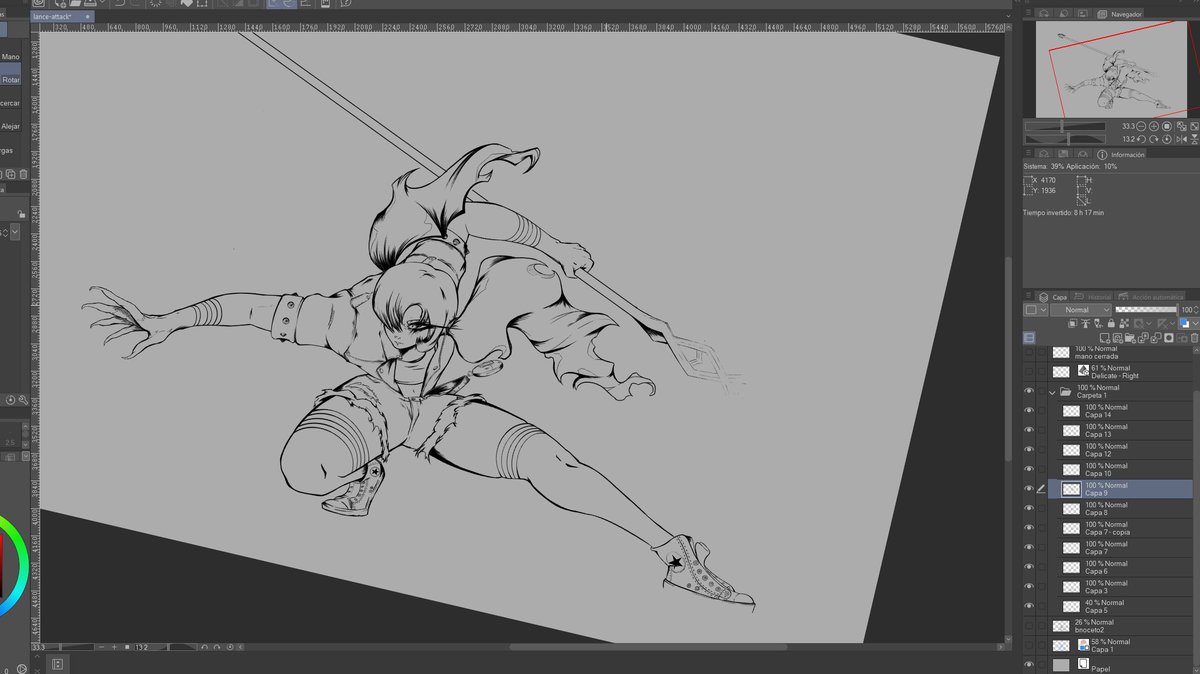Hide layer Capa 5
This screenshot has height=674, width=1200.
pyautogui.click(x=1029, y=606)
